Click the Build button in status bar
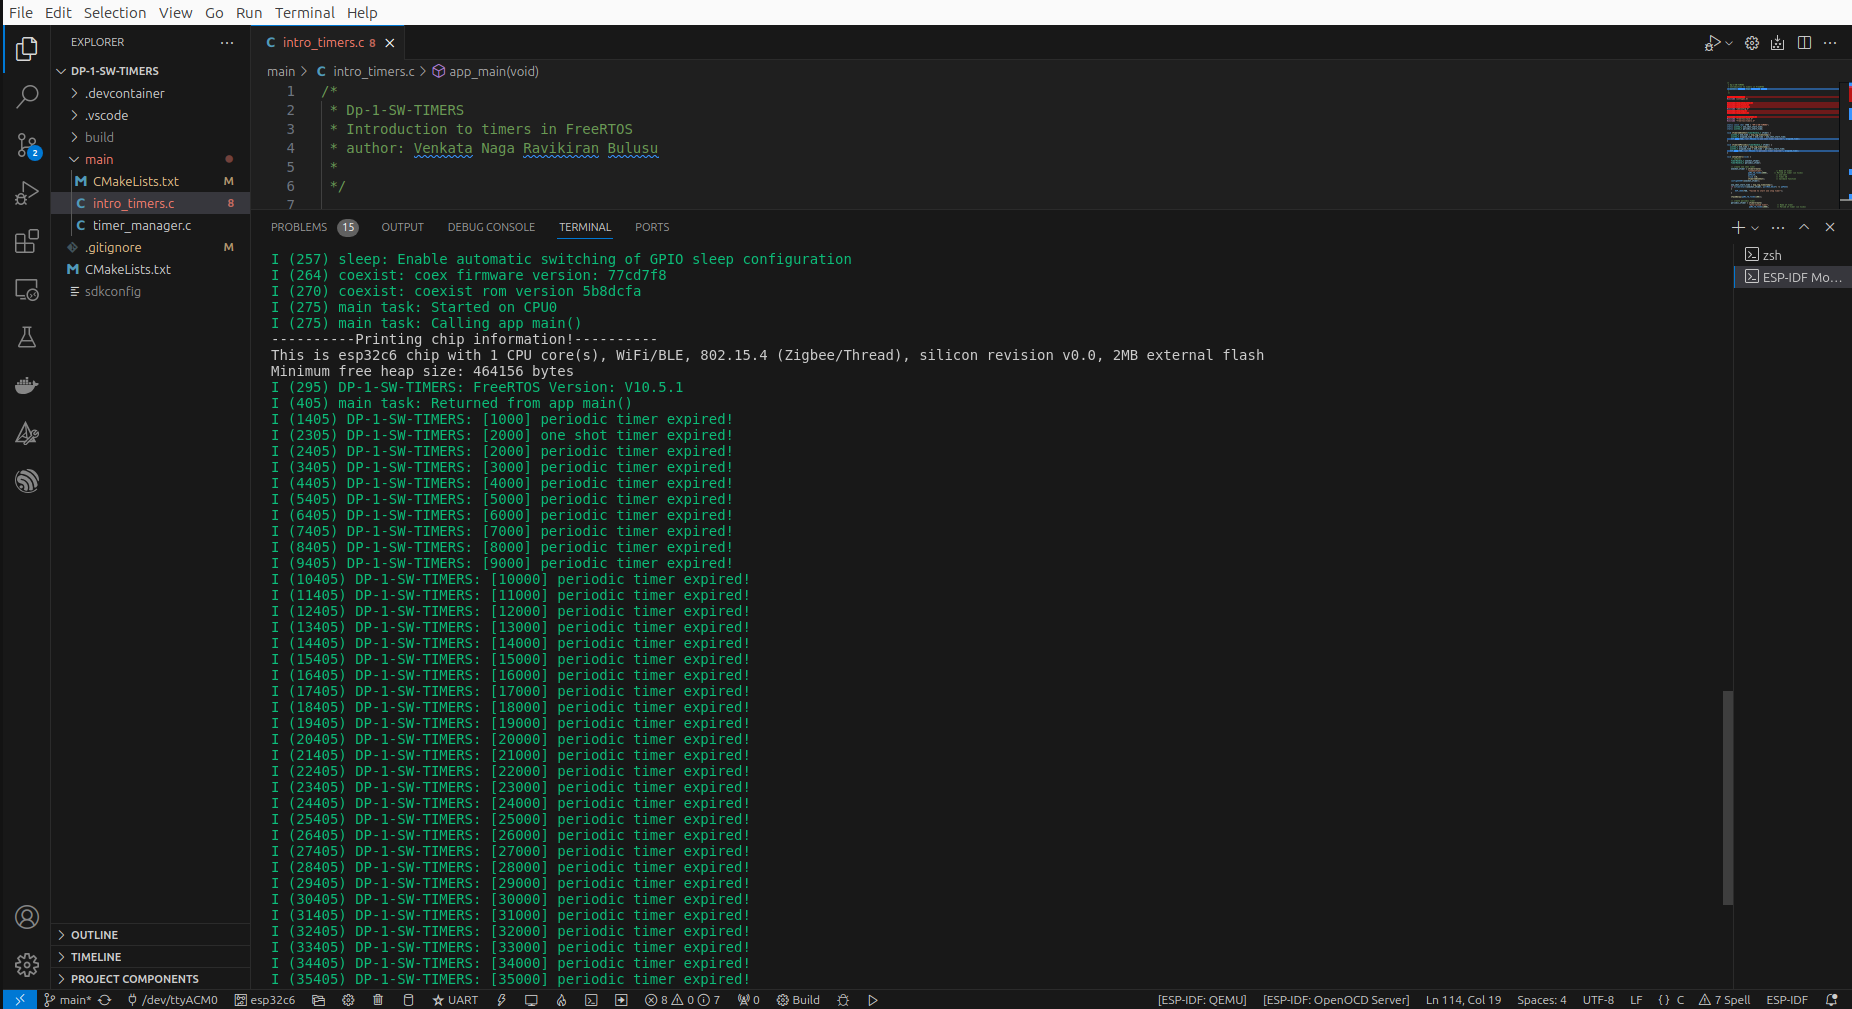This screenshot has height=1009, width=1852. tap(798, 1000)
